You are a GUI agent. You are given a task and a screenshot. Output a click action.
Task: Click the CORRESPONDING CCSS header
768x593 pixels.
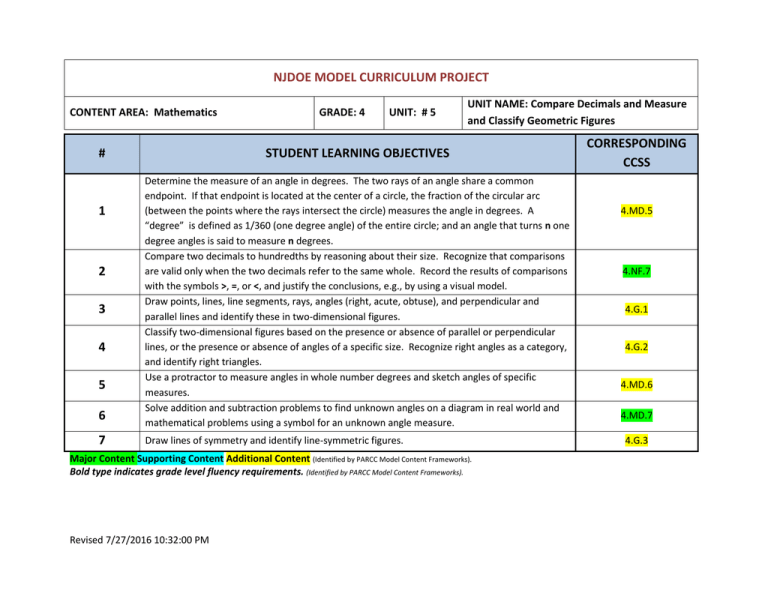click(636, 153)
